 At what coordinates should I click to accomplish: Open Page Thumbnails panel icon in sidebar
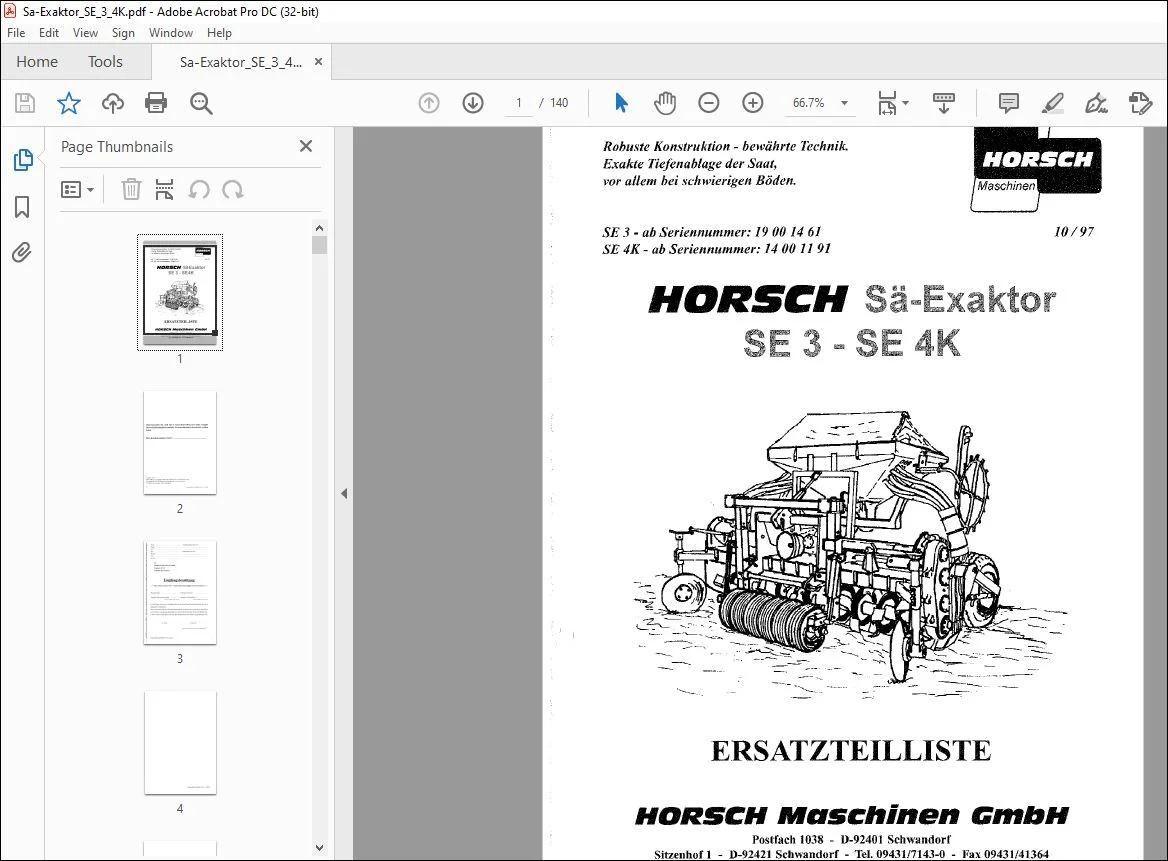click(22, 159)
